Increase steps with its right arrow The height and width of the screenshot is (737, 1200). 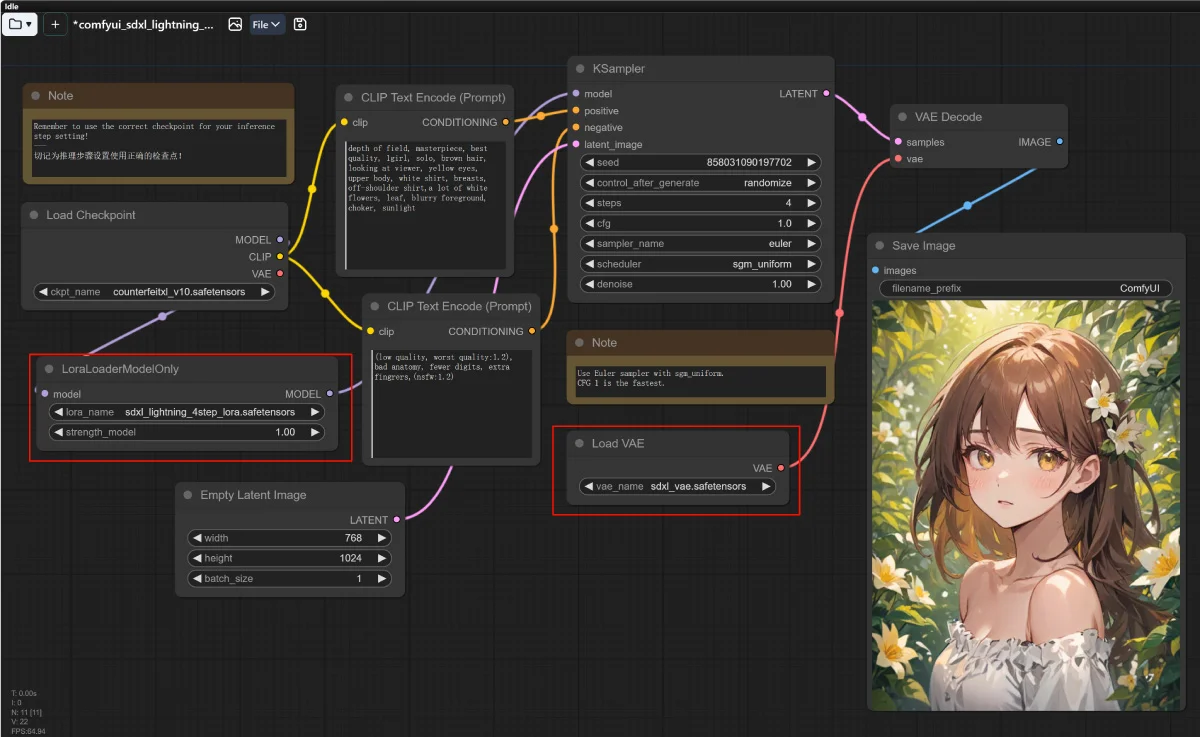coord(812,203)
